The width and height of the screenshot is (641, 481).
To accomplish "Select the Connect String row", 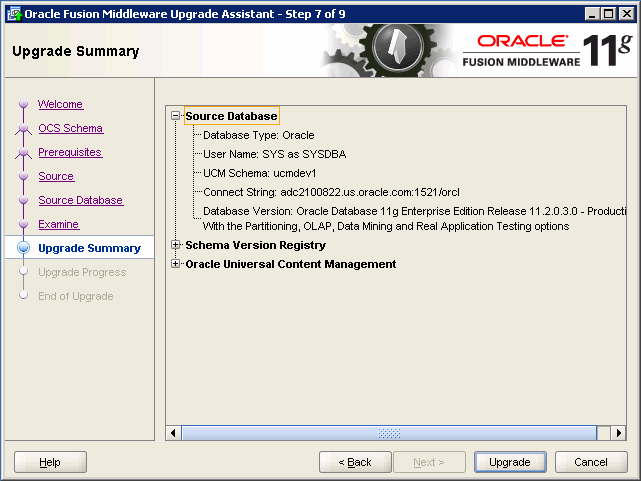I will coord(331,192).
